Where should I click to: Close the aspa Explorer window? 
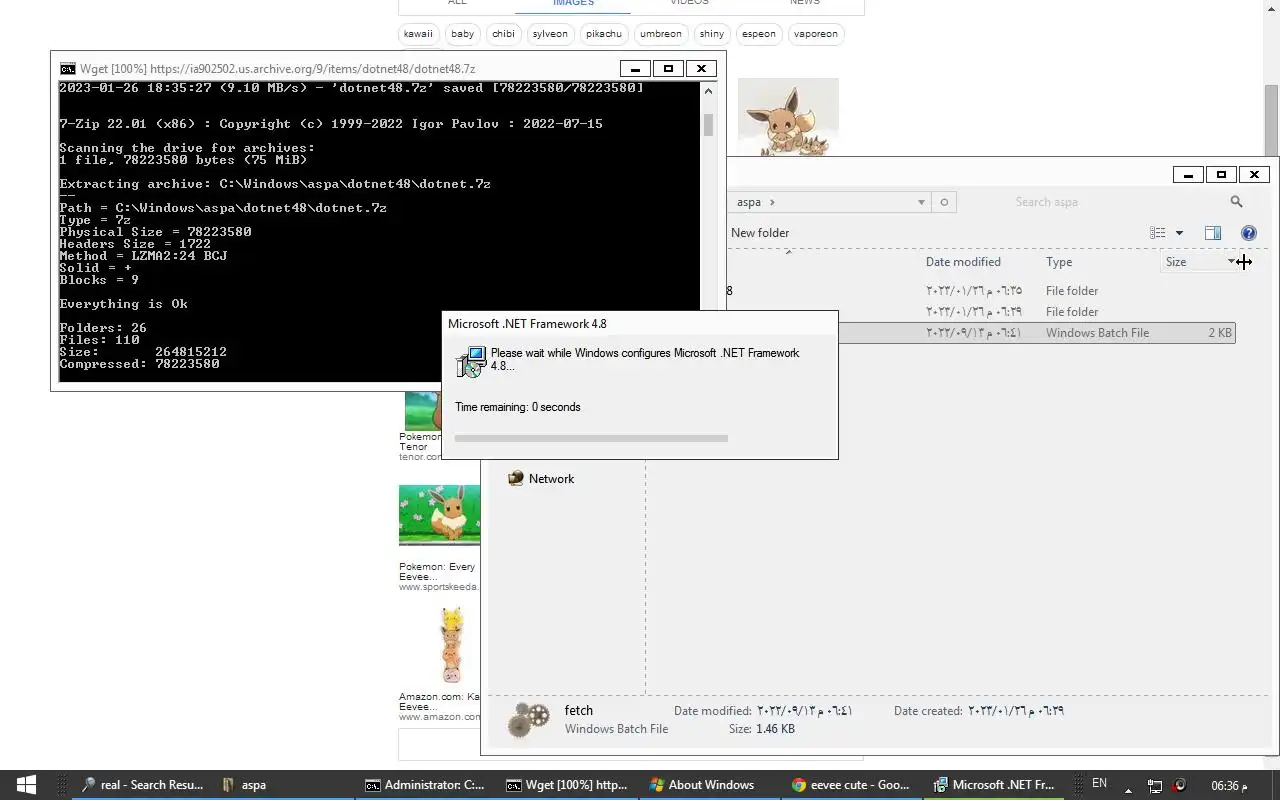(1254, 174)
